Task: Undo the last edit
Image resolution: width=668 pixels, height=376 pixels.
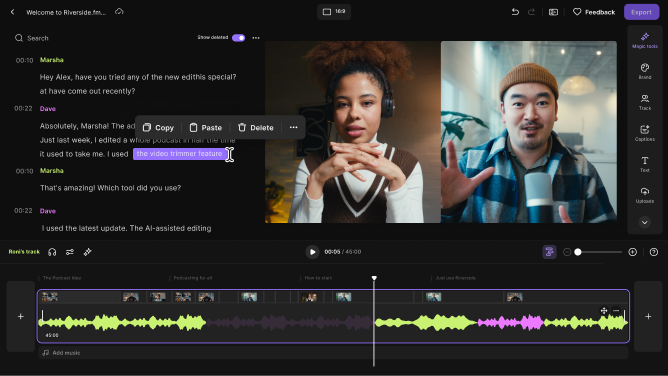Action: coord(515,12)
